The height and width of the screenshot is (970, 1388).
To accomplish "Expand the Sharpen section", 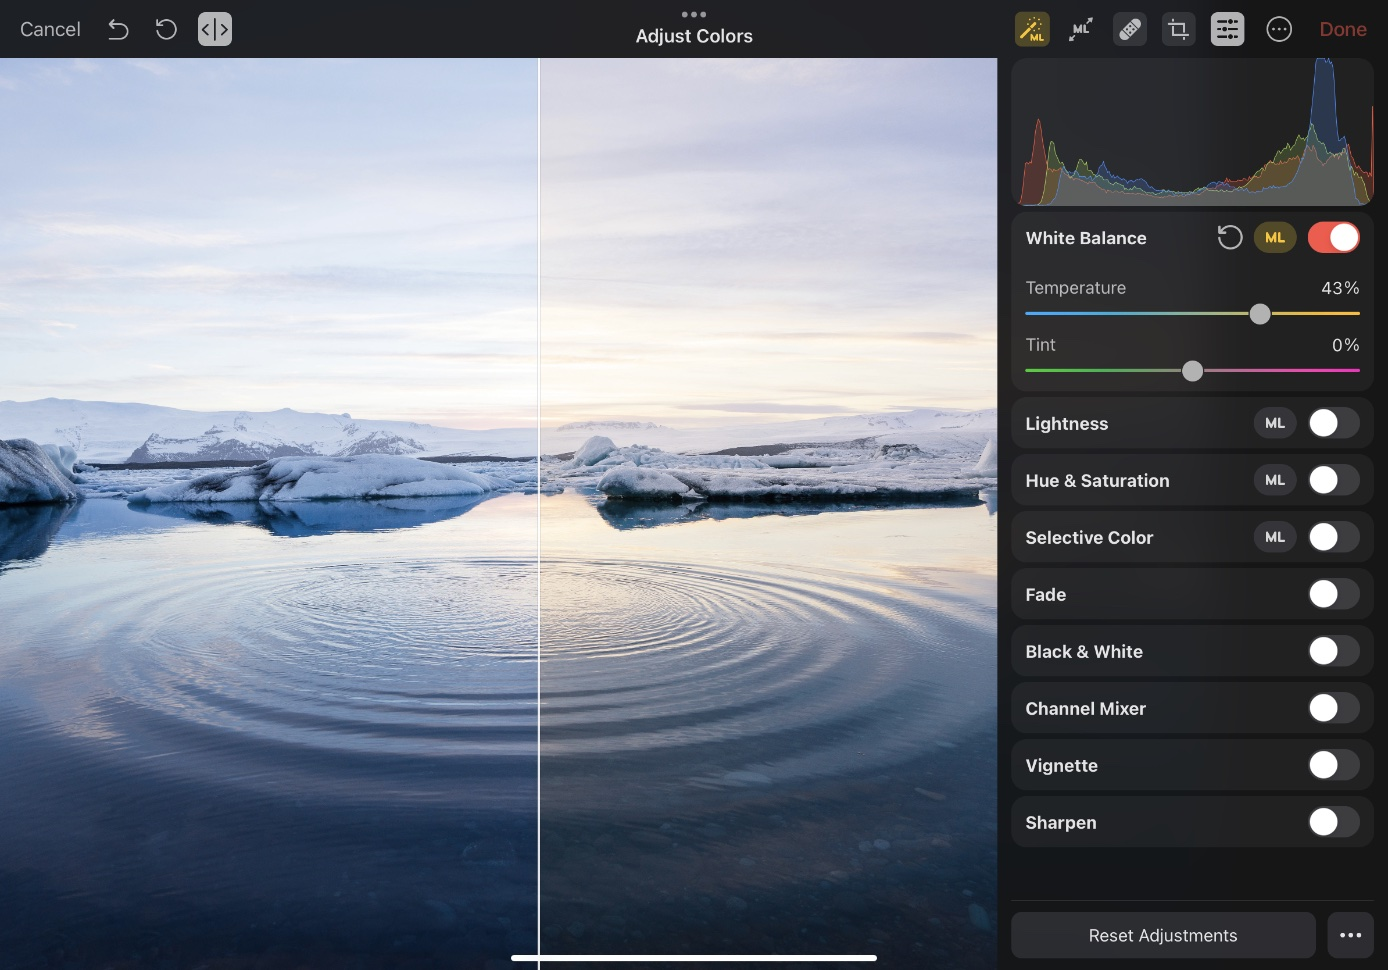I will coord(1060,822).
